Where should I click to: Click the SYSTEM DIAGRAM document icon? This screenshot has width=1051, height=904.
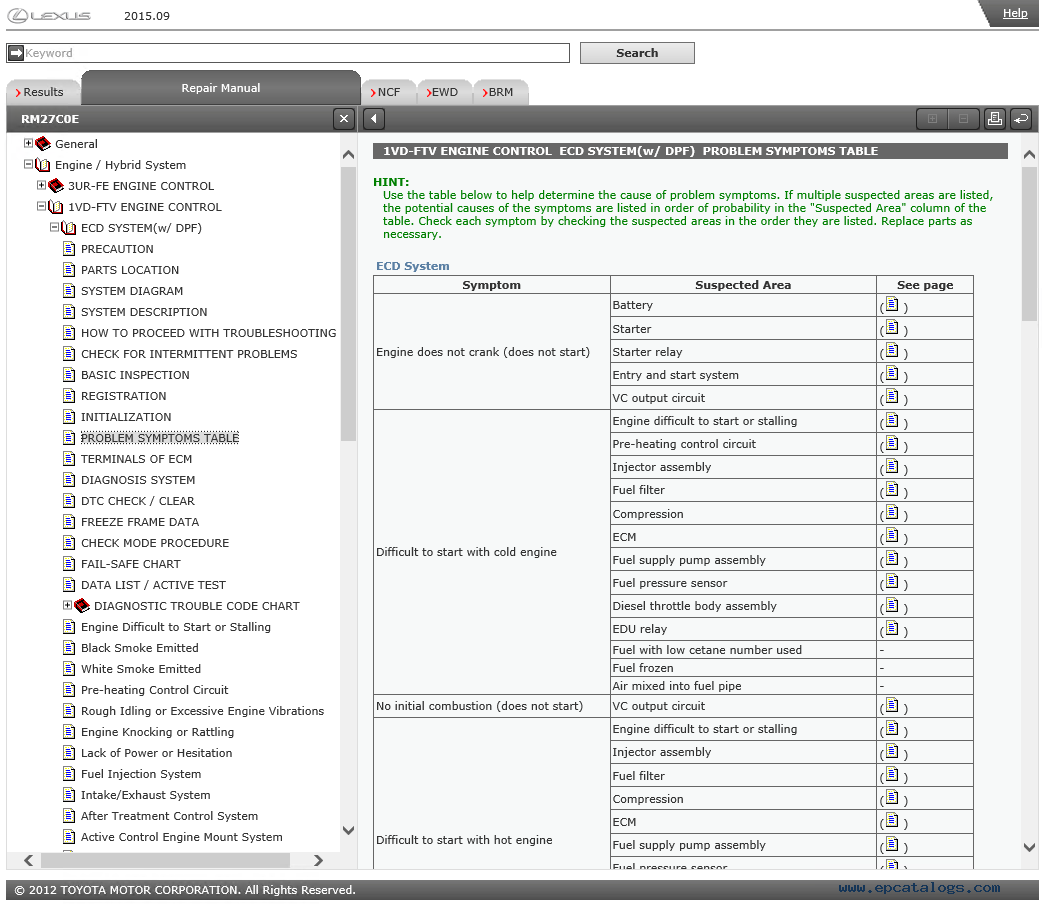[69, 290]
